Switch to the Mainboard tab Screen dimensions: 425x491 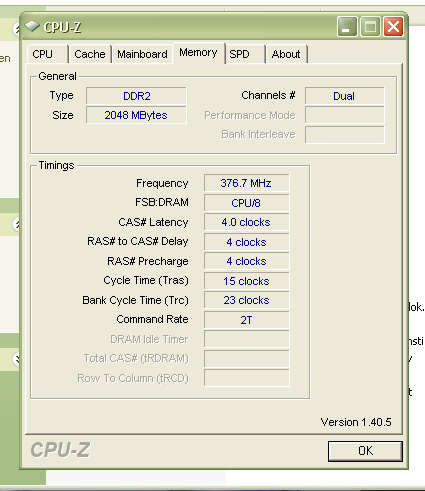(142, 54)
